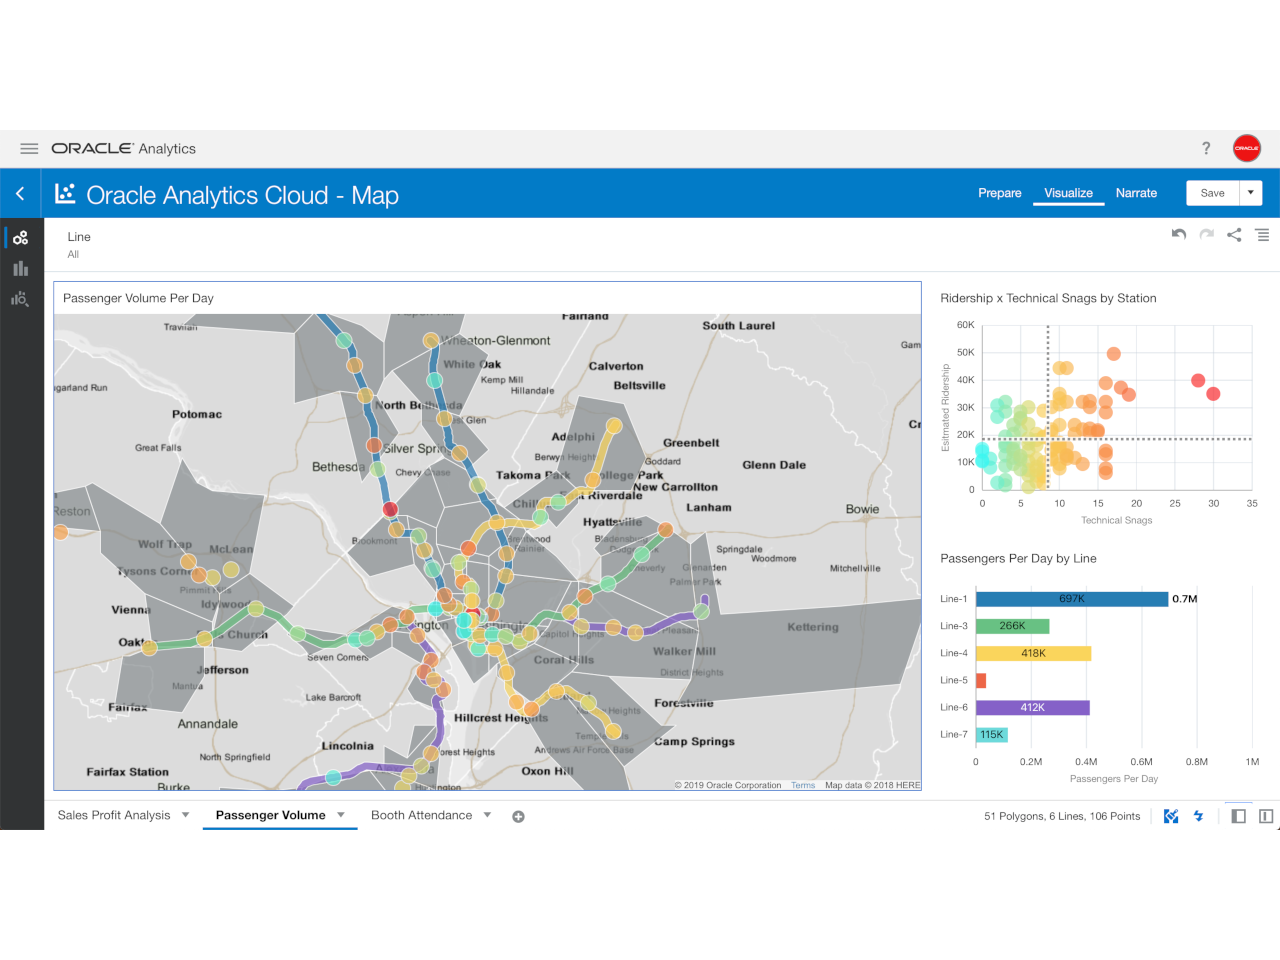Click the Save button
Screen dimensions: 1280x960
(x=1212, y=193)
